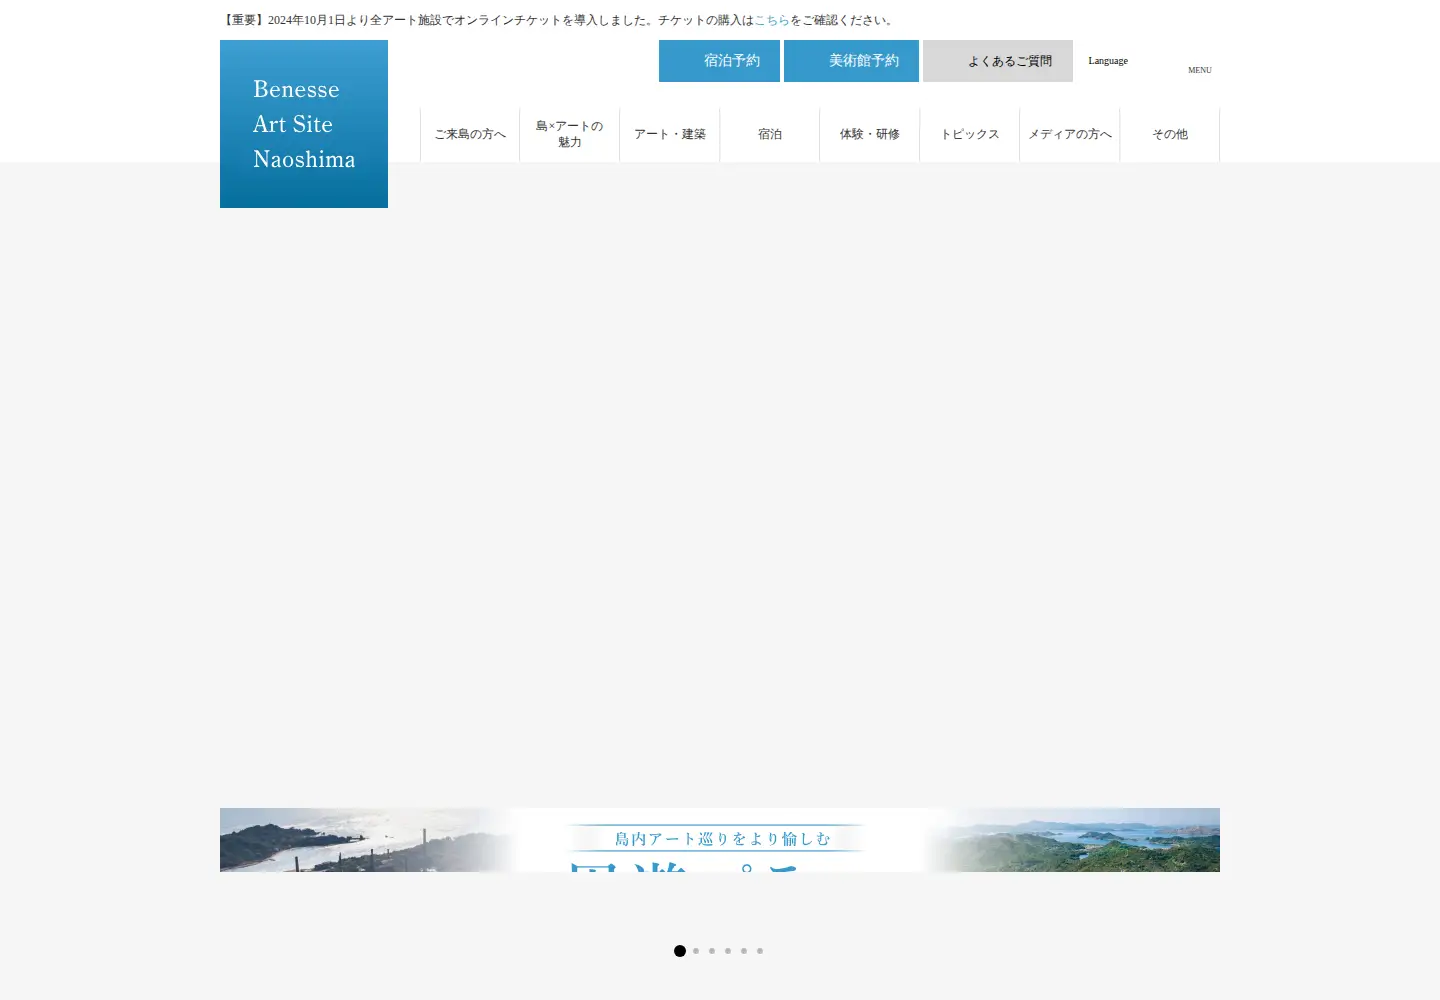Open 宿泊予約 lodging reservation button
The image size is (1440, 1000).
tap(719, 61)
